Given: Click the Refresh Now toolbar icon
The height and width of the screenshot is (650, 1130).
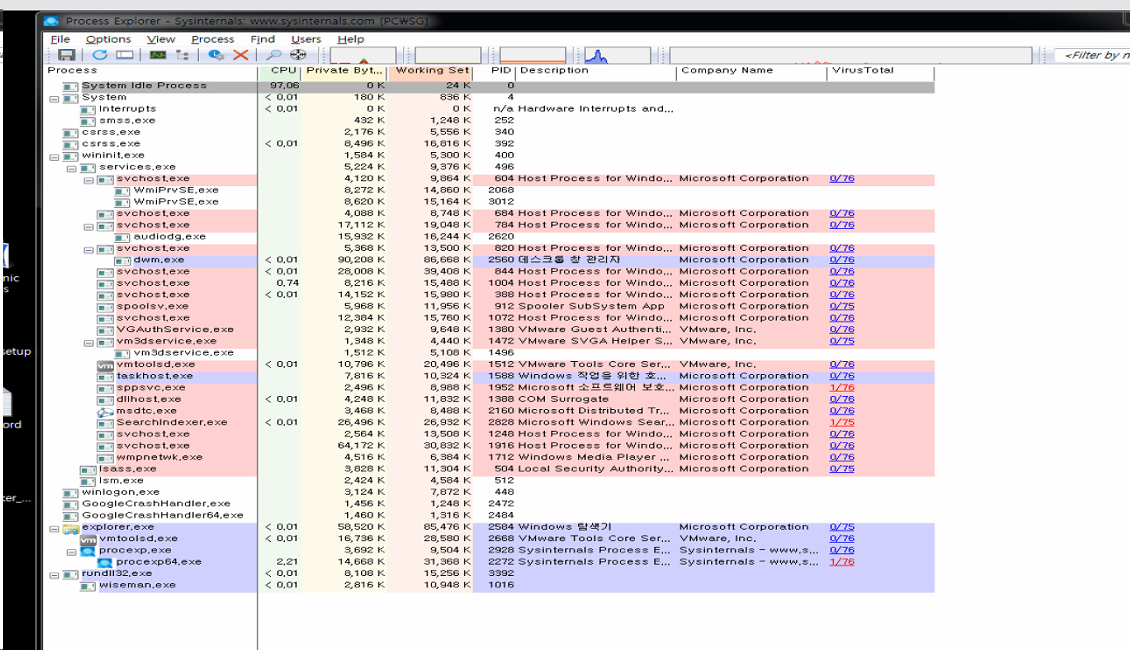Looking at the screenshot, I should [x=99, y=55].
